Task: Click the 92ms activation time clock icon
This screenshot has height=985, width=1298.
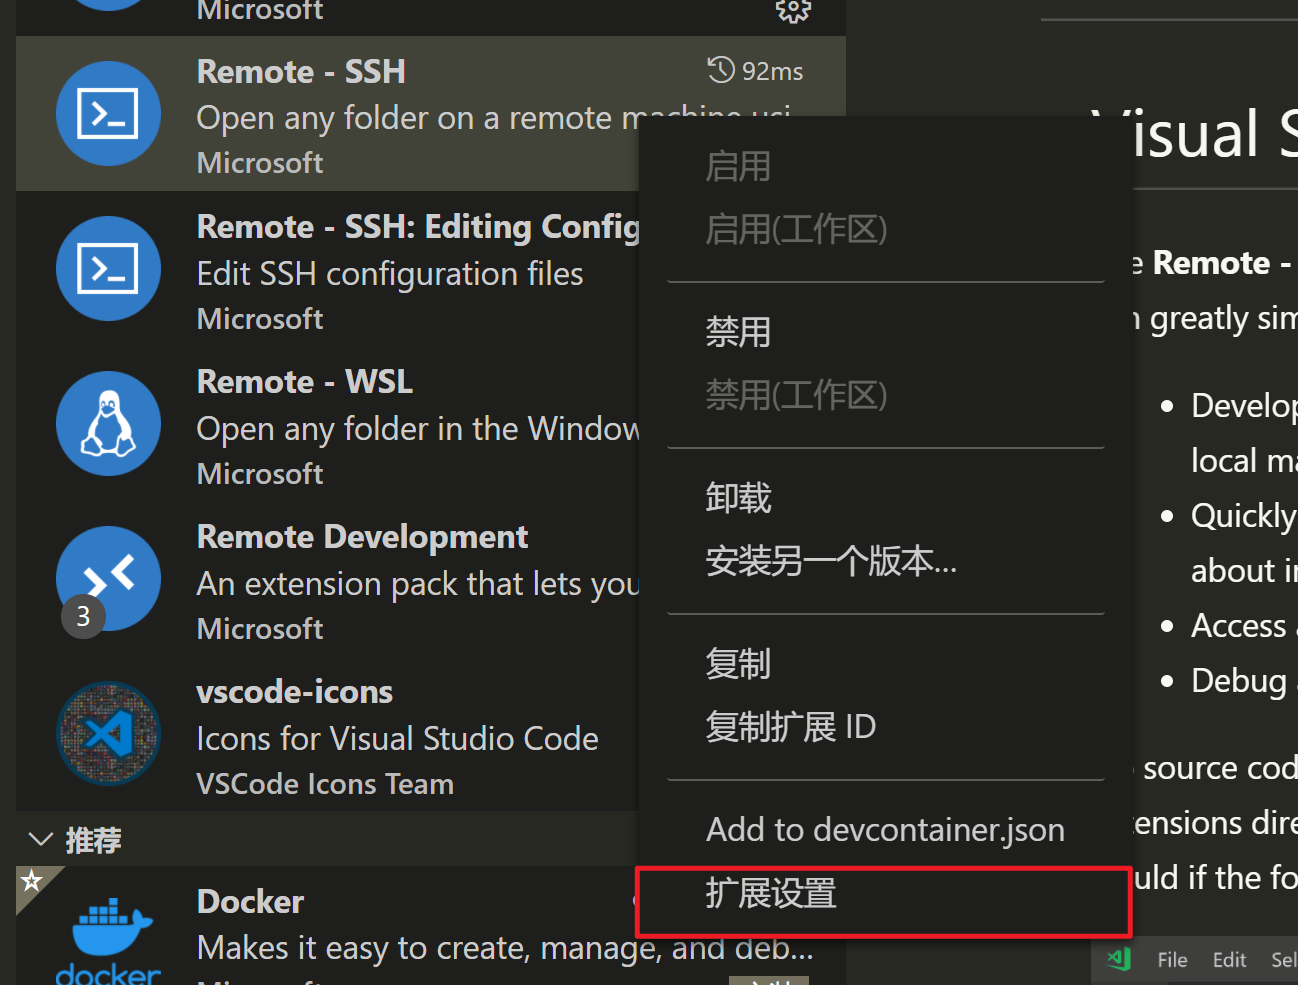Action: [x=721, y=70]
